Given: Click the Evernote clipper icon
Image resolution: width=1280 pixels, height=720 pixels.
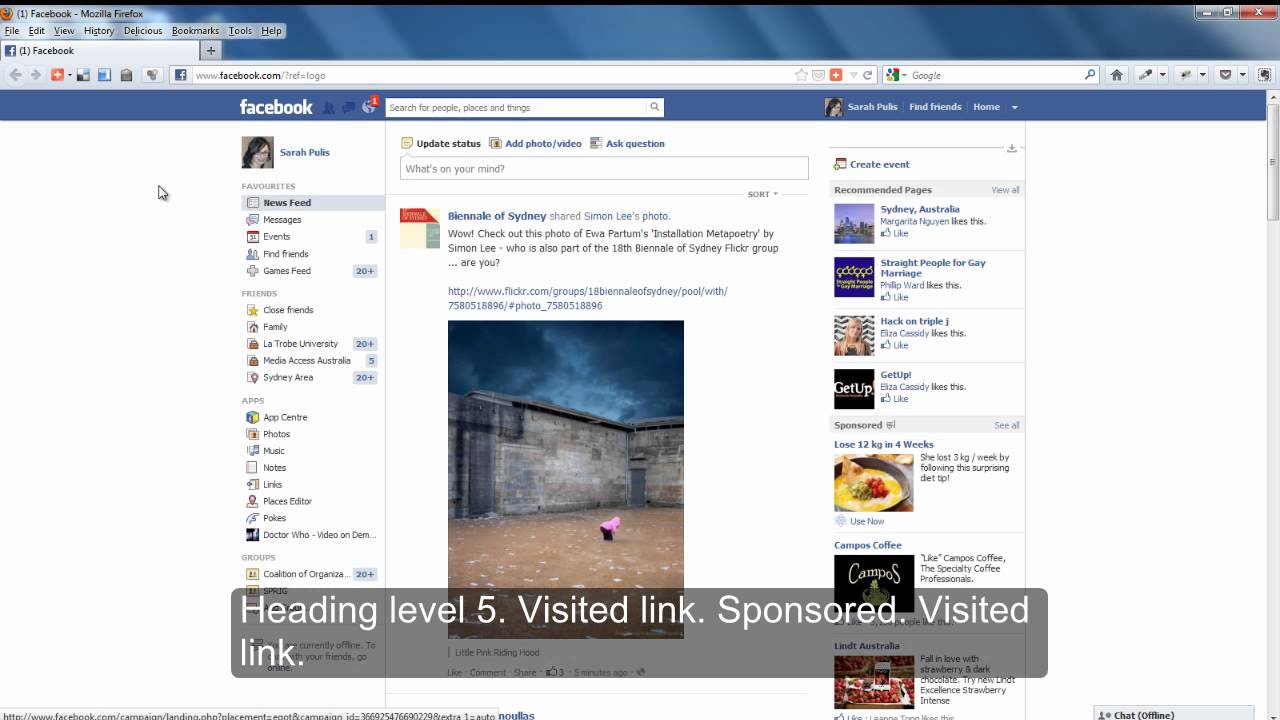Looking at the screenshot, I should [x=1265, y=75].
